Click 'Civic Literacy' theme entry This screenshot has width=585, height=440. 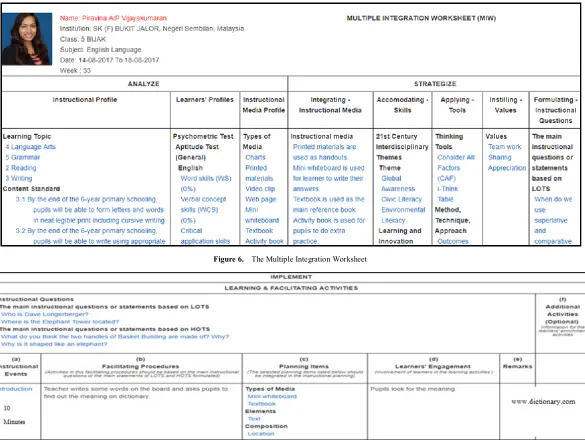click(401, 199)
